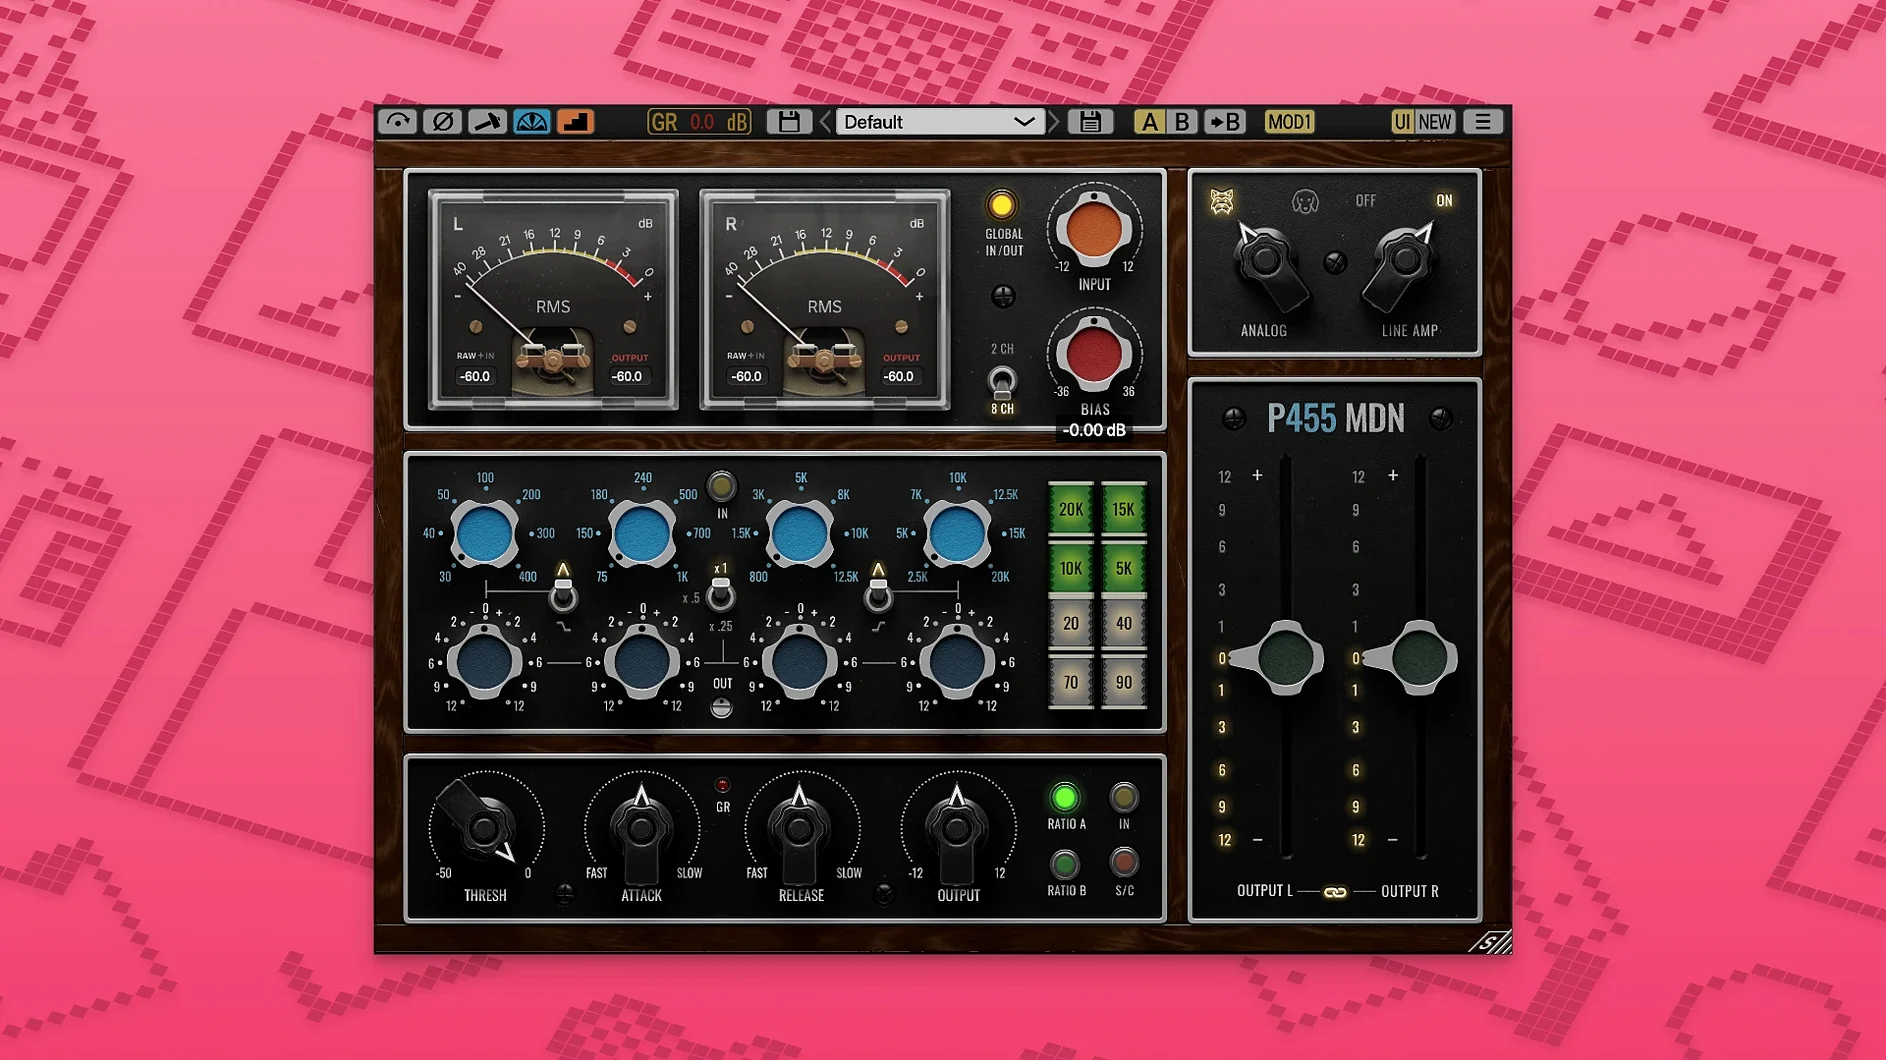
Task: Toggle the phase invert (Ø) icon
Action: [442, 122]
